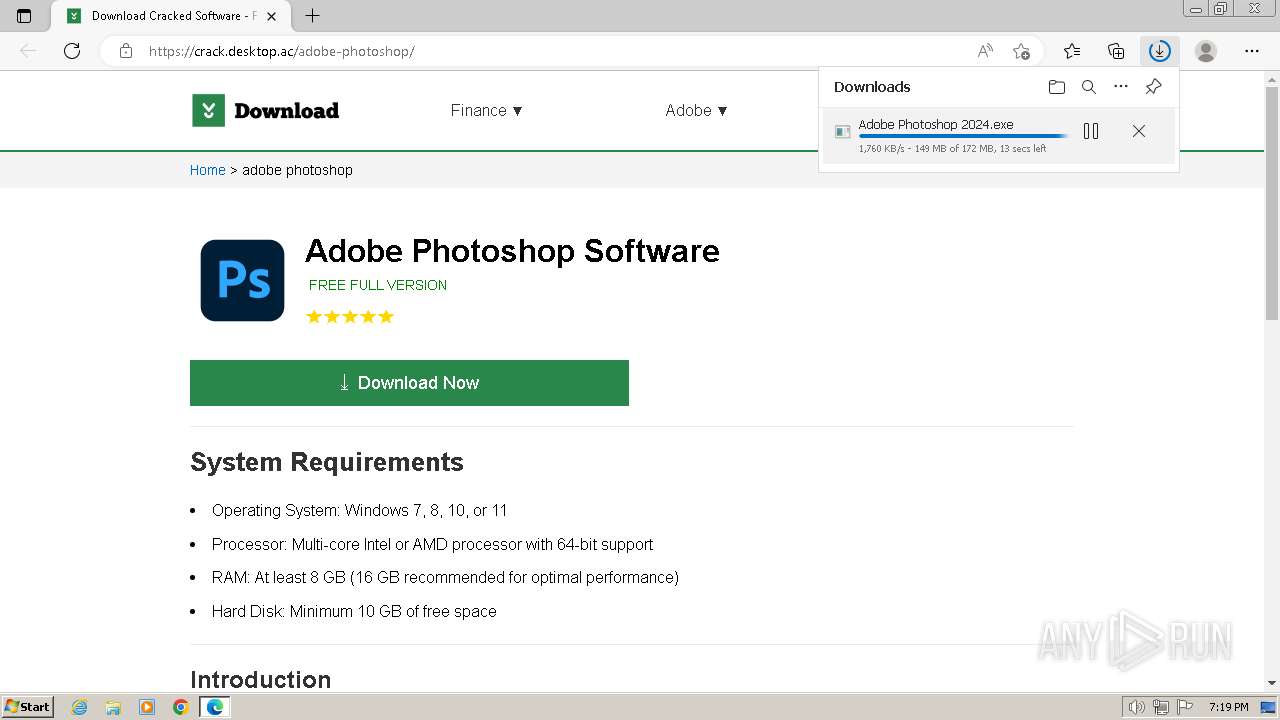Open volume speaker tray icon
The image size is (1280, 720).
coord(1137,707)
